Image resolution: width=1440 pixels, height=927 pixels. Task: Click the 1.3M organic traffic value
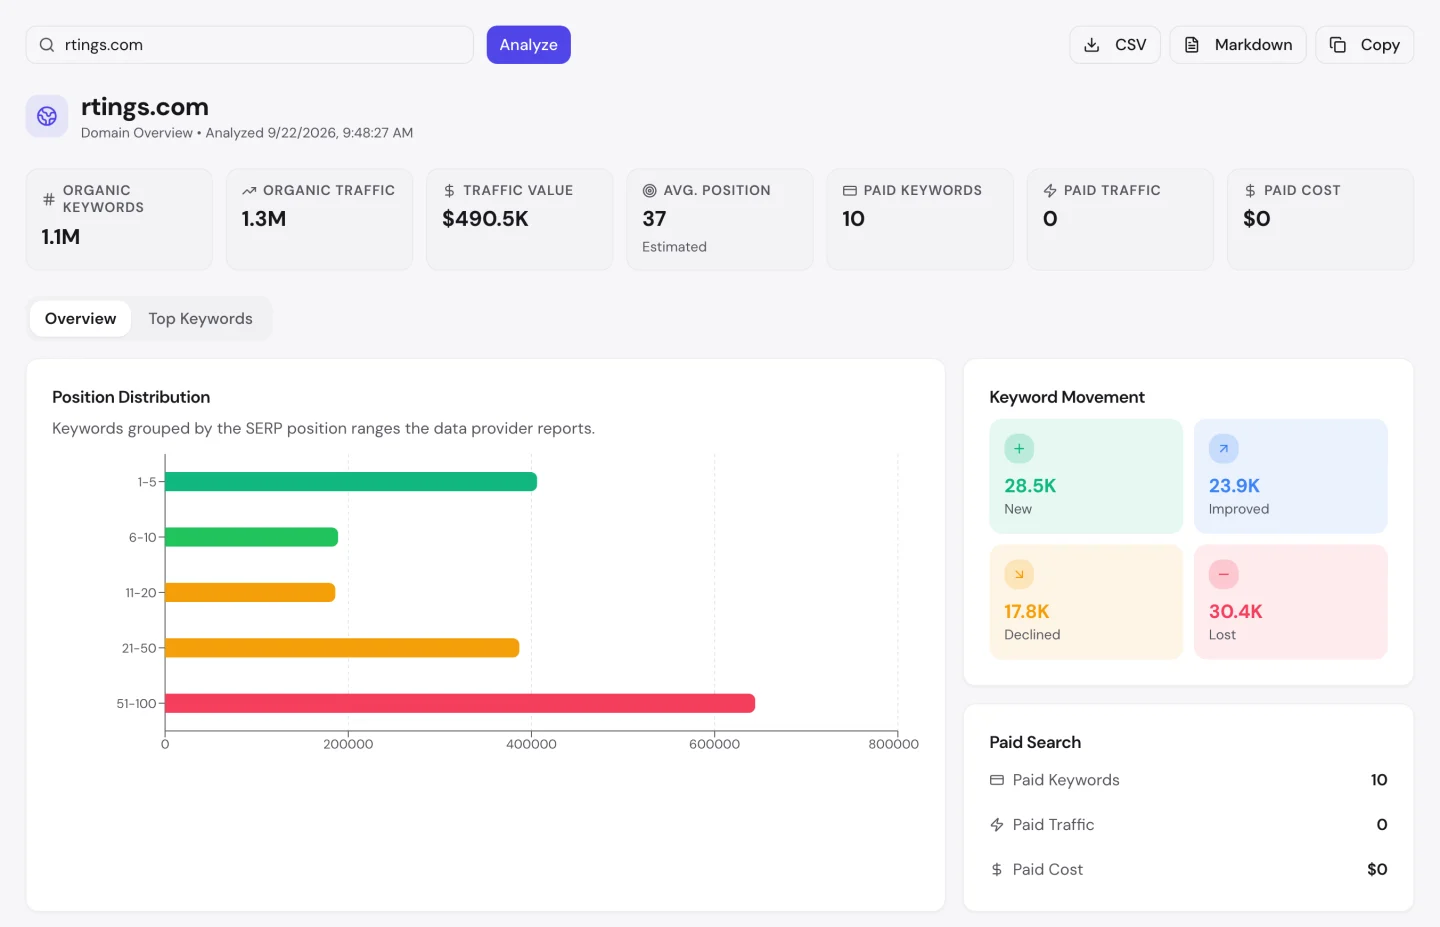[264, 219]
